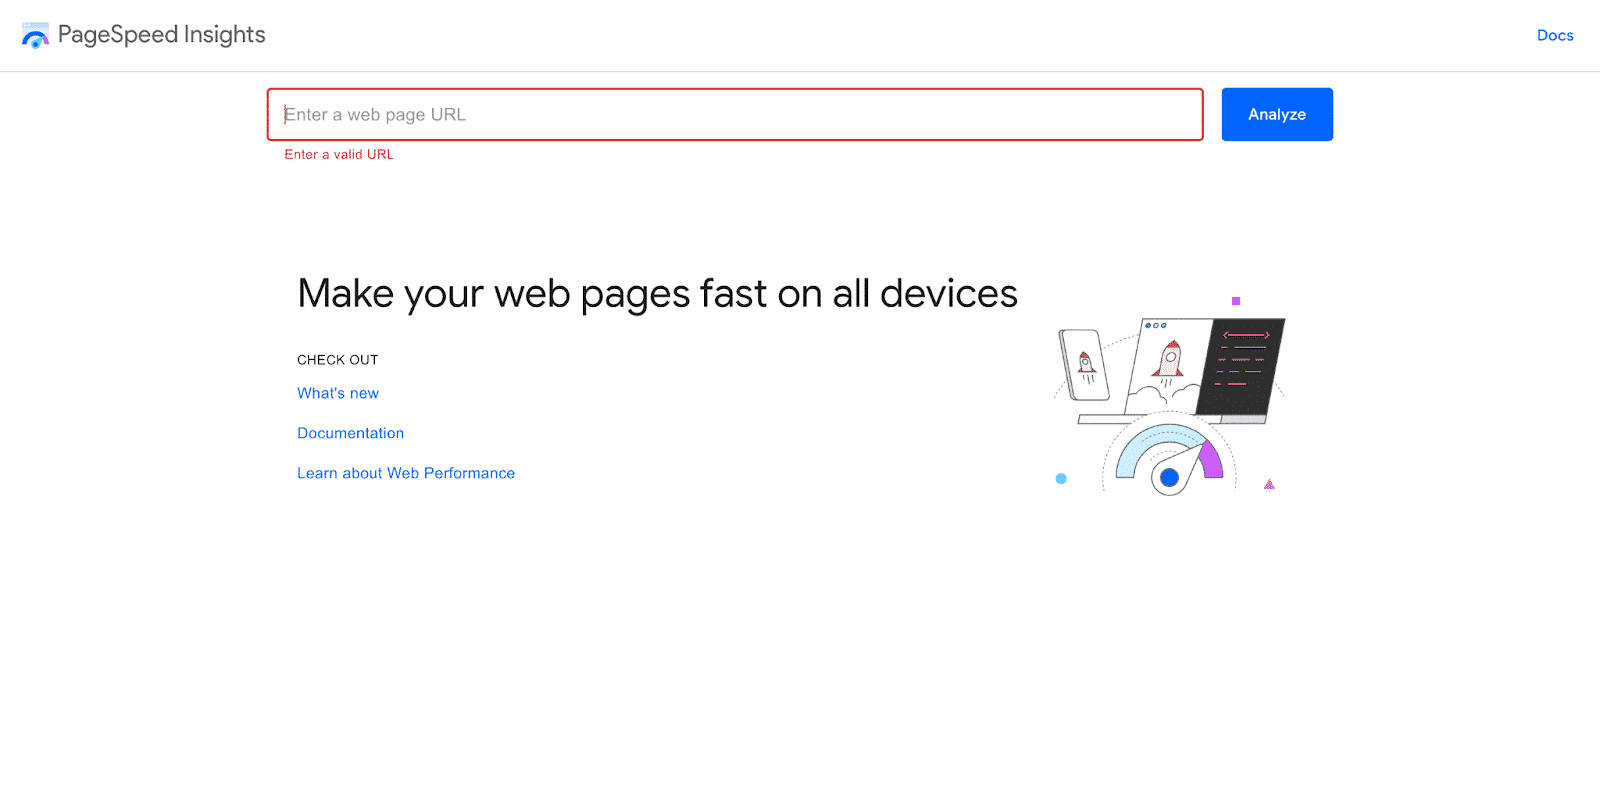Screen dimensions: 1600x786
Task: Click the rocket icon on the browser illustration
Action: (1170, 359)
